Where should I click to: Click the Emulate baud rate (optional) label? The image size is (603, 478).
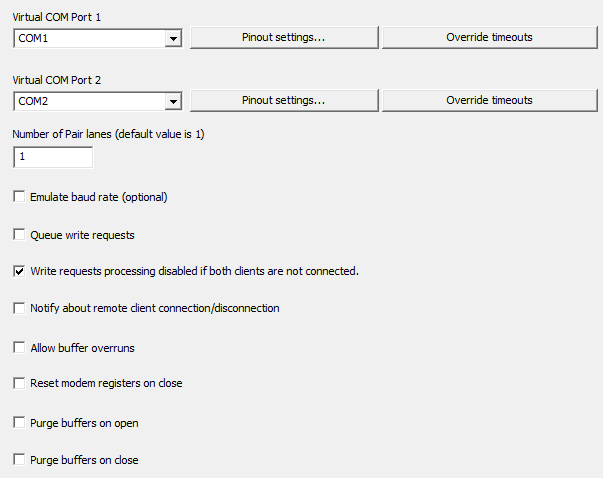[99, 197]
